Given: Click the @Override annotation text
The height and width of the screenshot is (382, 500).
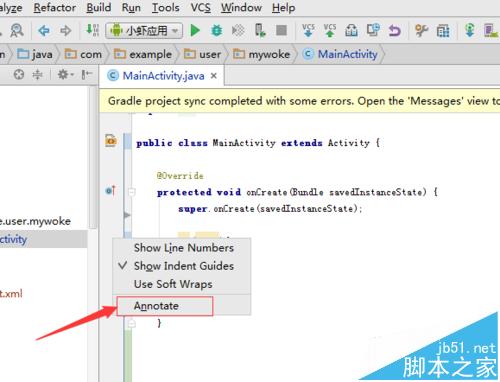Looking at the screenshot, I should (180, 176).
